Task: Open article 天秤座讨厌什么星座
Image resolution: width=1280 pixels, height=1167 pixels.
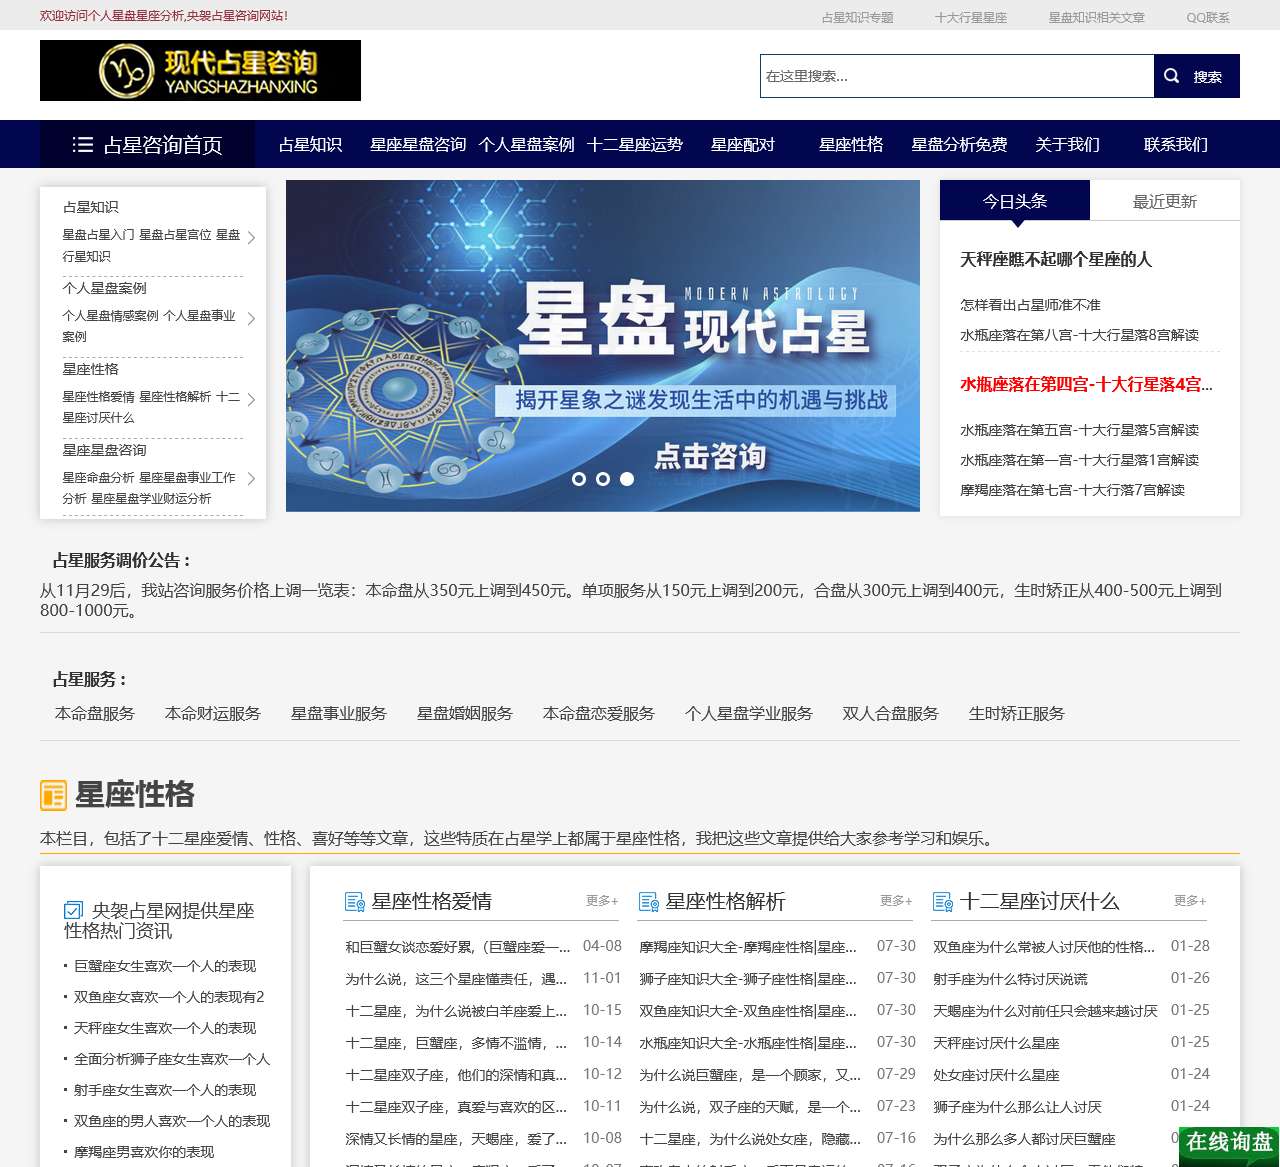Action: tap(996, 1043)
